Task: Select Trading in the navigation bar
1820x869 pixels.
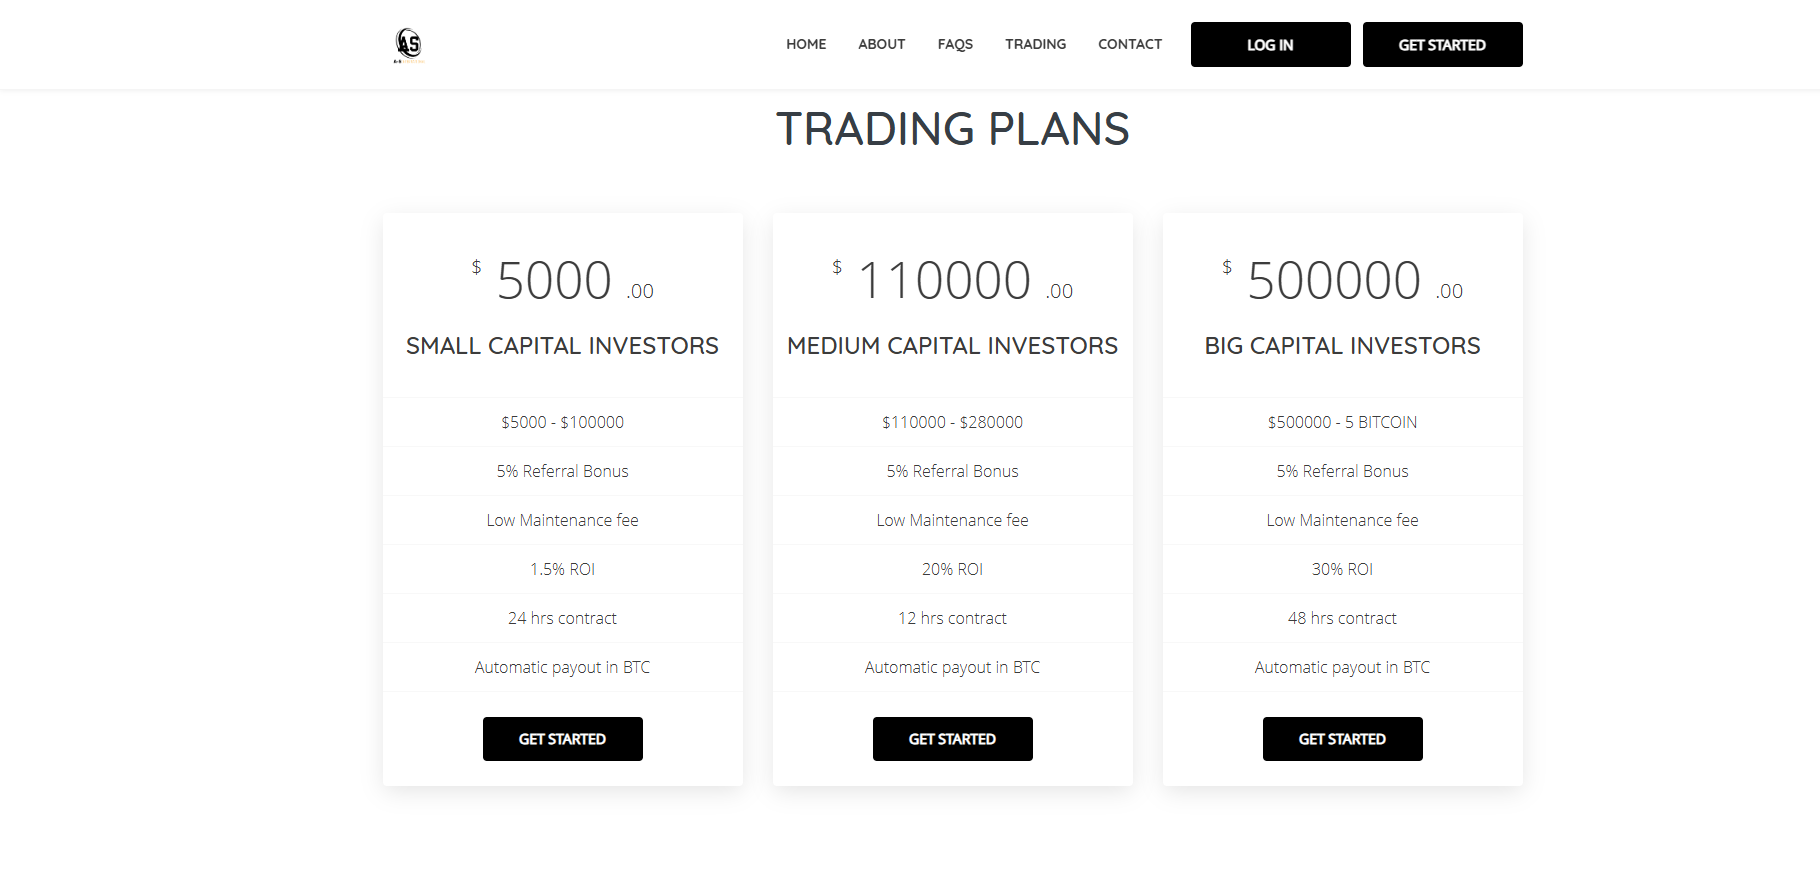Action: pyautogui.click(x=1035, y=44)
